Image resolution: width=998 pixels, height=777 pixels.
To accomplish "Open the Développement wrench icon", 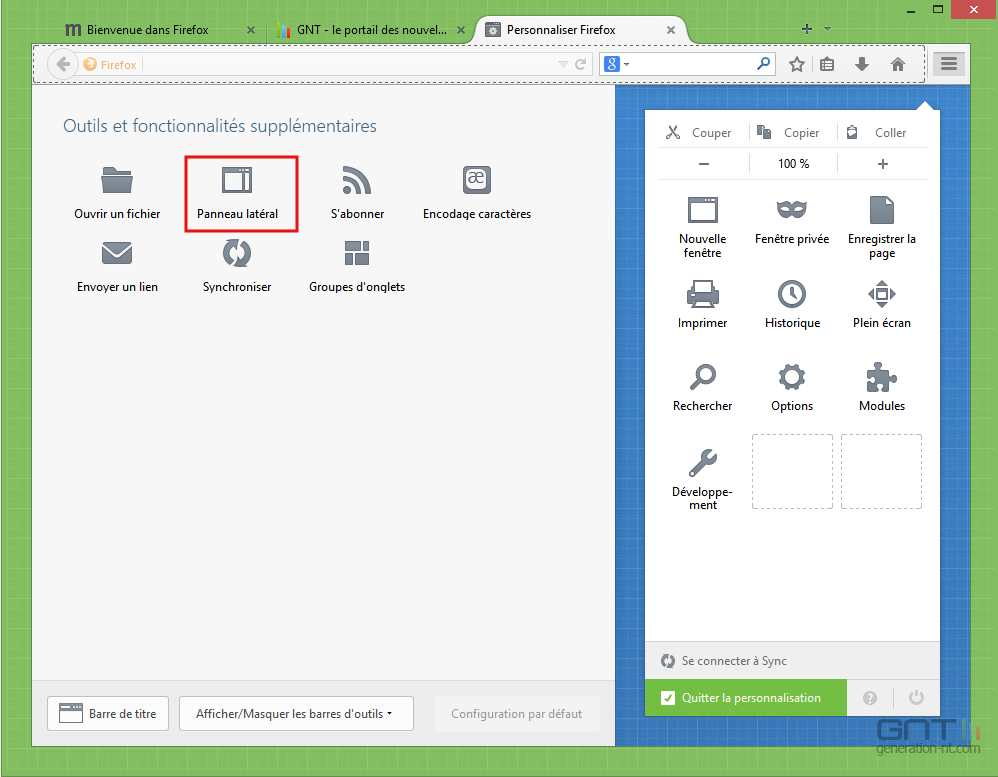I will click(703, 463).
